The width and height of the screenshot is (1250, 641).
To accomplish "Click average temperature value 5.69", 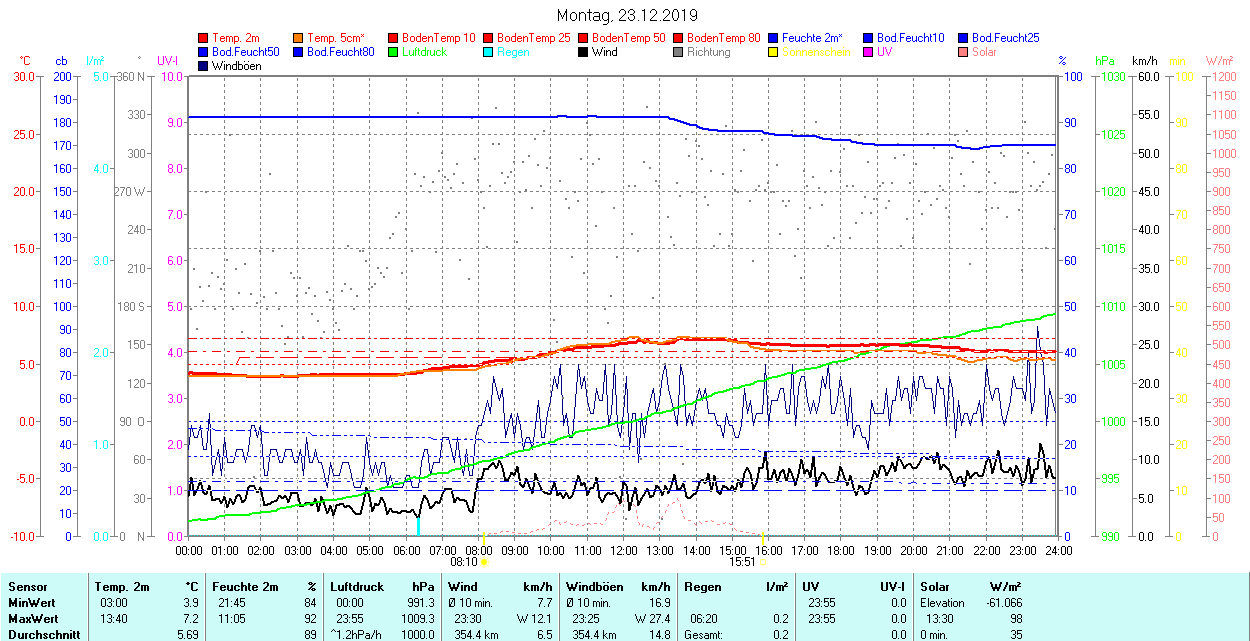I will pos(189,635).
